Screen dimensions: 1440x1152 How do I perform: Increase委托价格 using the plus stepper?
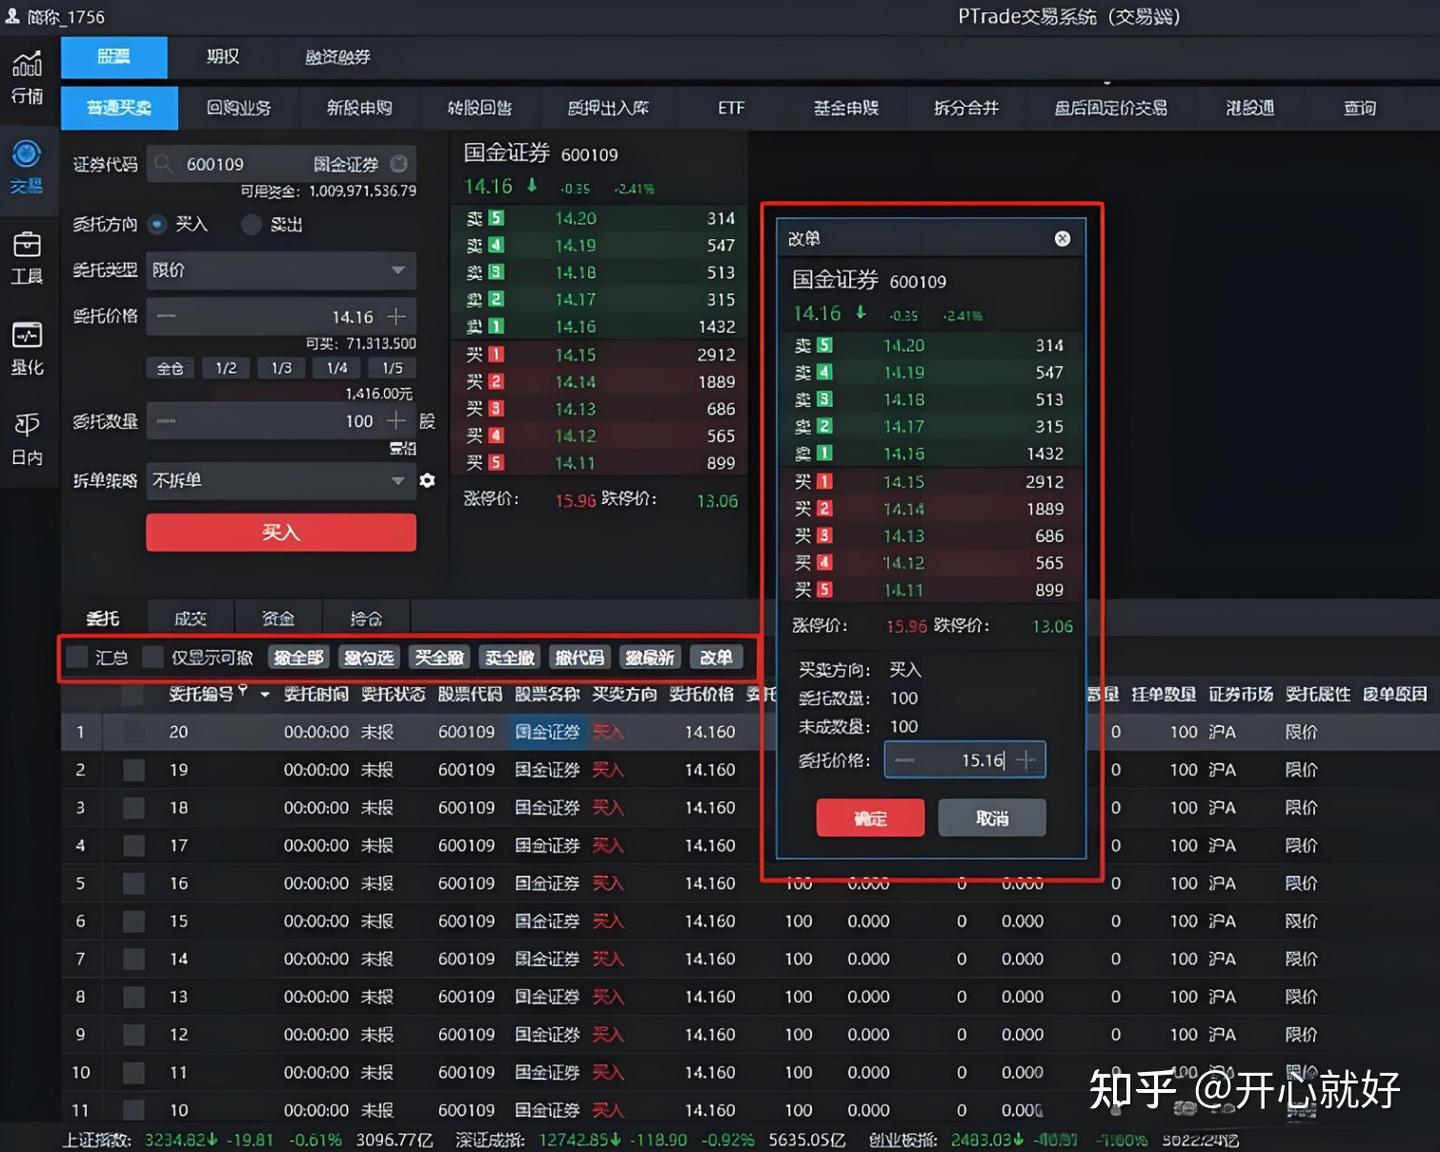click(1026, 760)
